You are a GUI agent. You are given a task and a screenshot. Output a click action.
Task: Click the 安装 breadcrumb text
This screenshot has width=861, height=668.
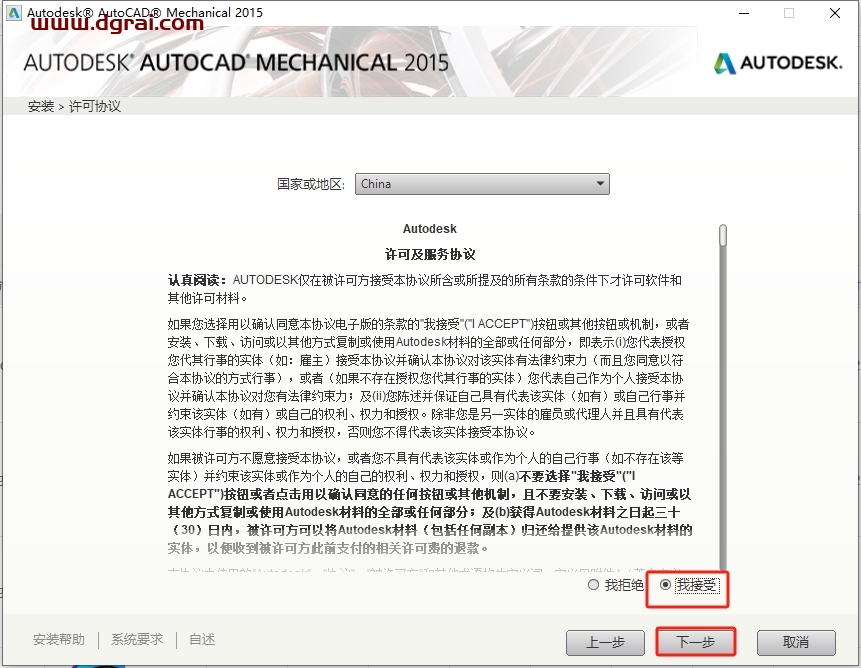41,106
